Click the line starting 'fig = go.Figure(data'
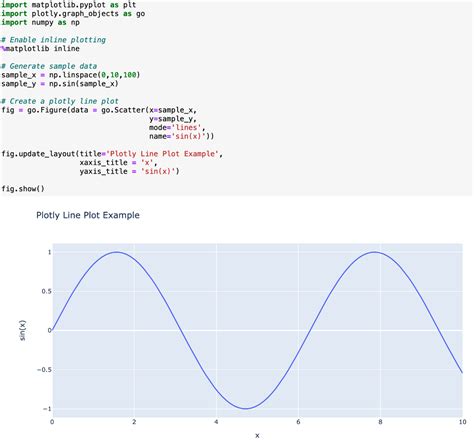The width and height of the screenshot is (474, 443). [99, 110]
